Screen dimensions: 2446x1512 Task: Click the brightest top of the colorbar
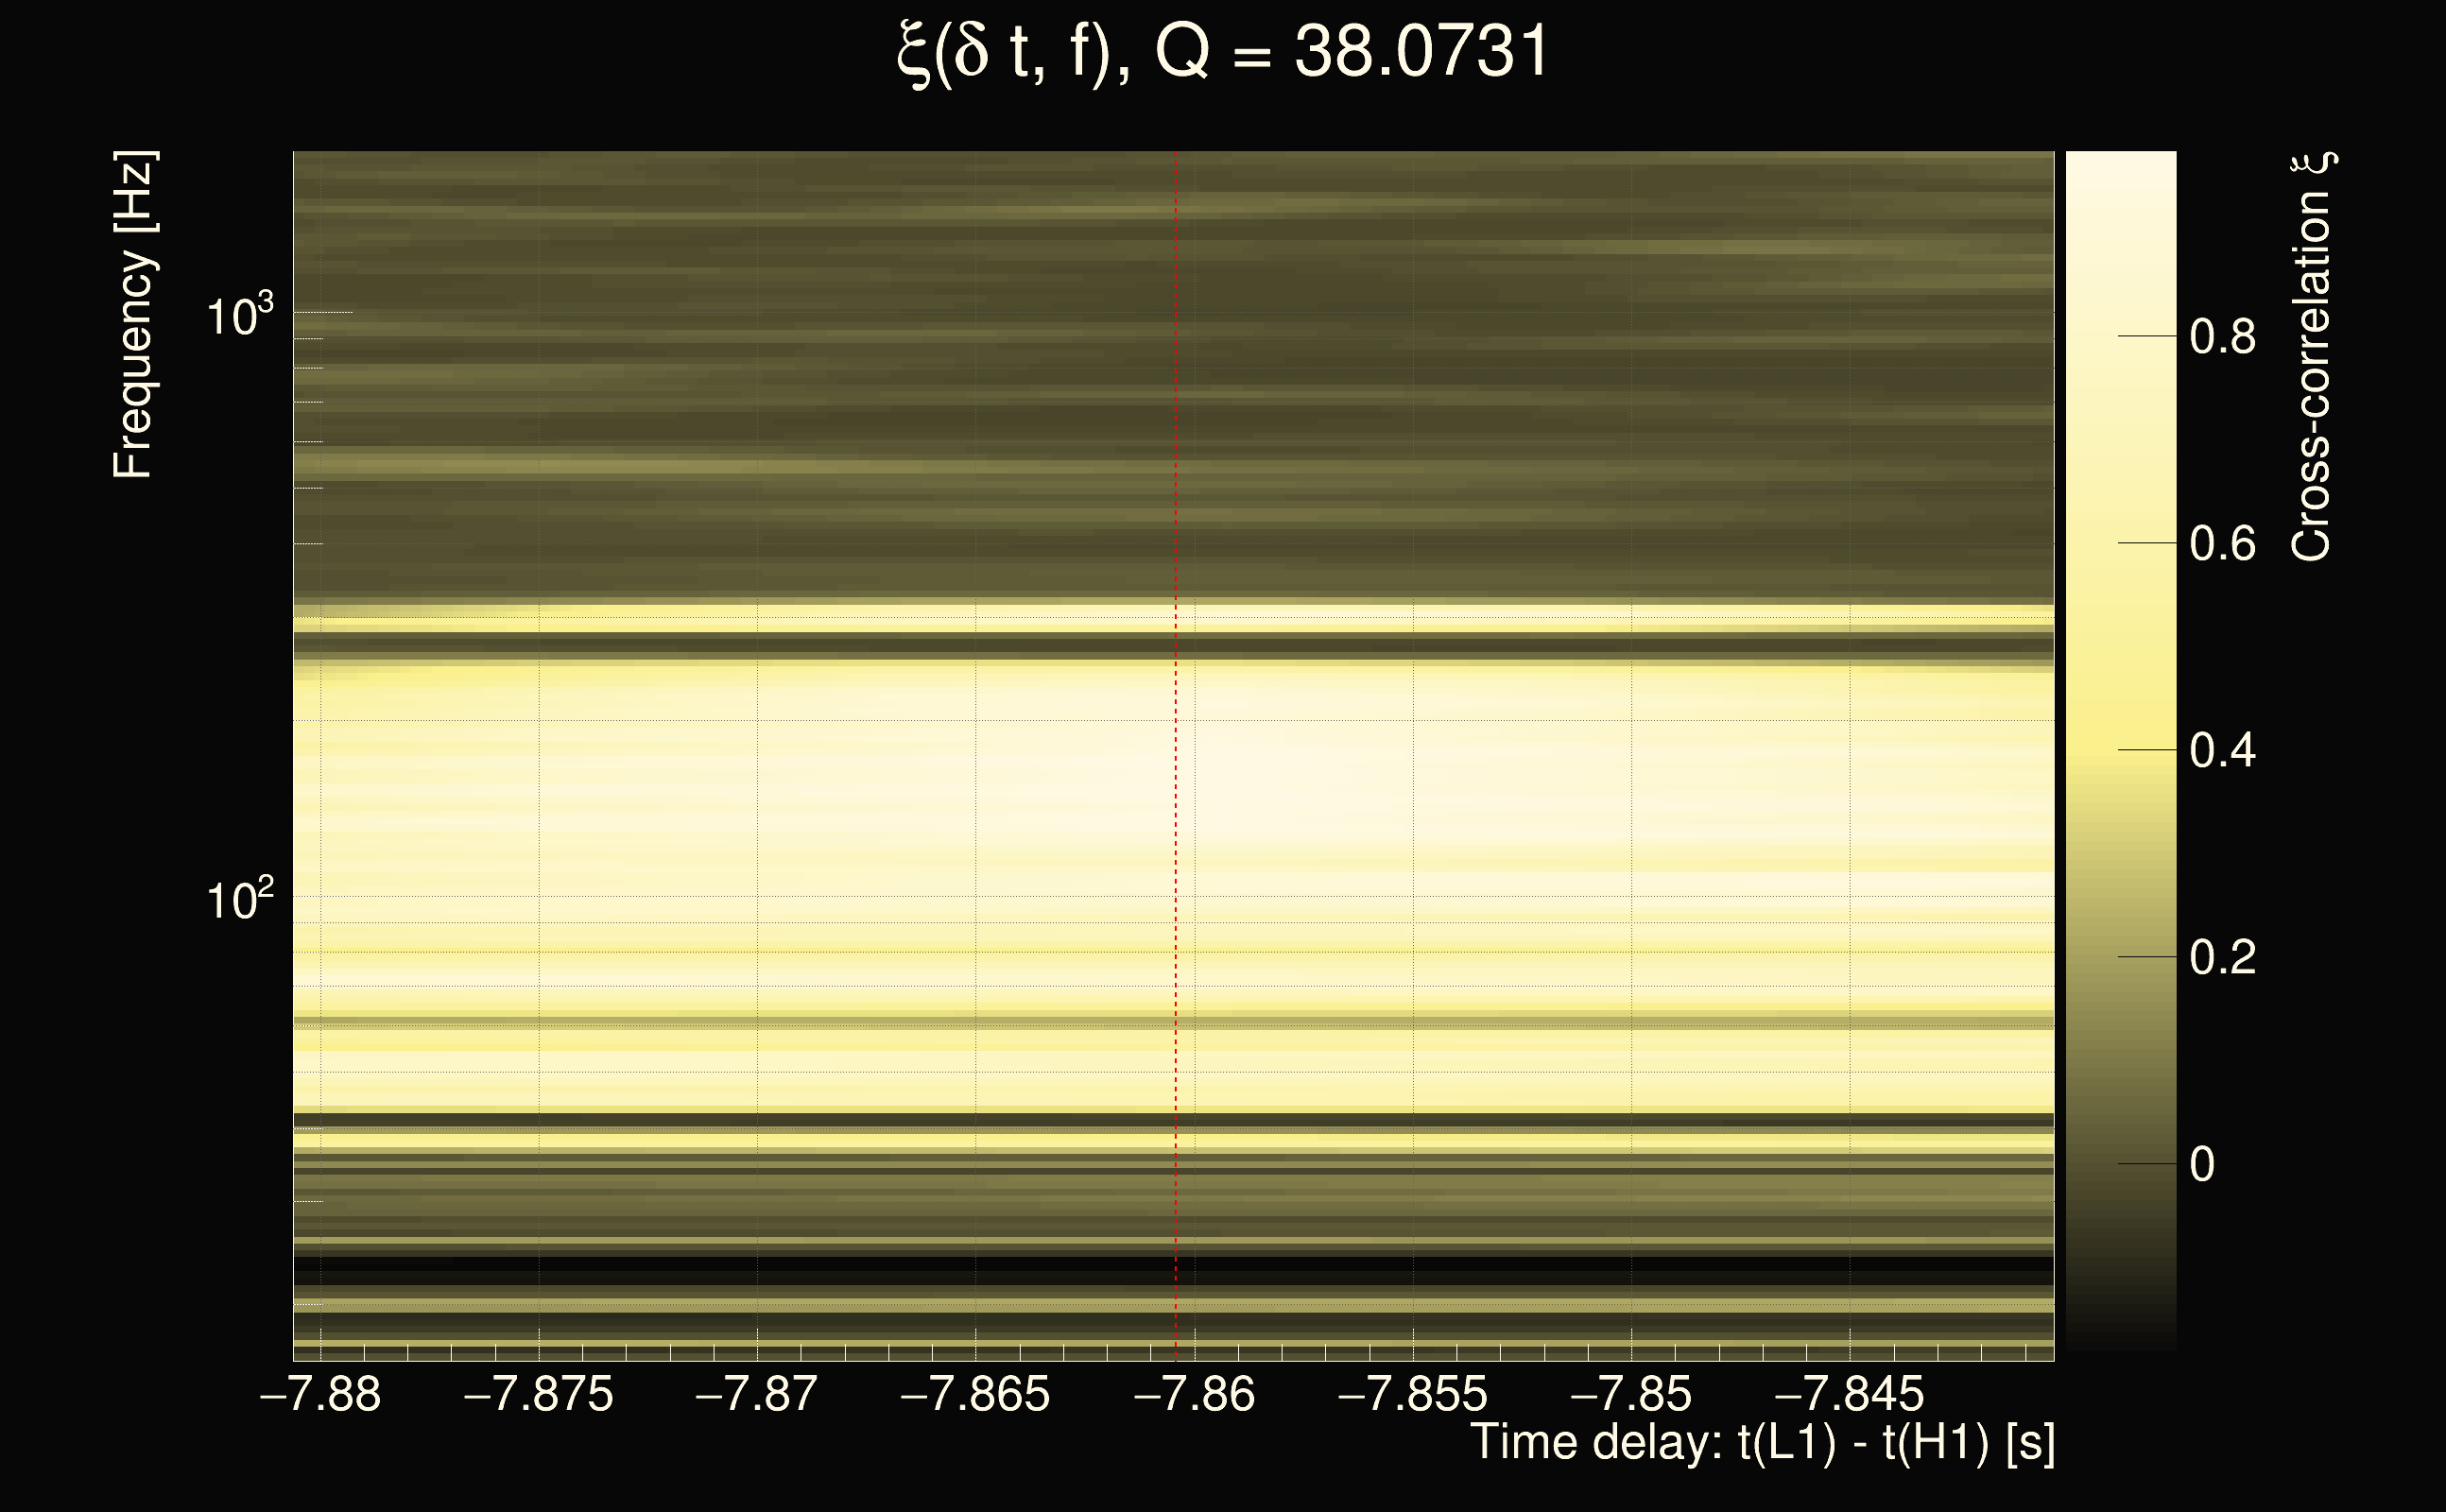pyautogui.click(x=2120, y=162)
